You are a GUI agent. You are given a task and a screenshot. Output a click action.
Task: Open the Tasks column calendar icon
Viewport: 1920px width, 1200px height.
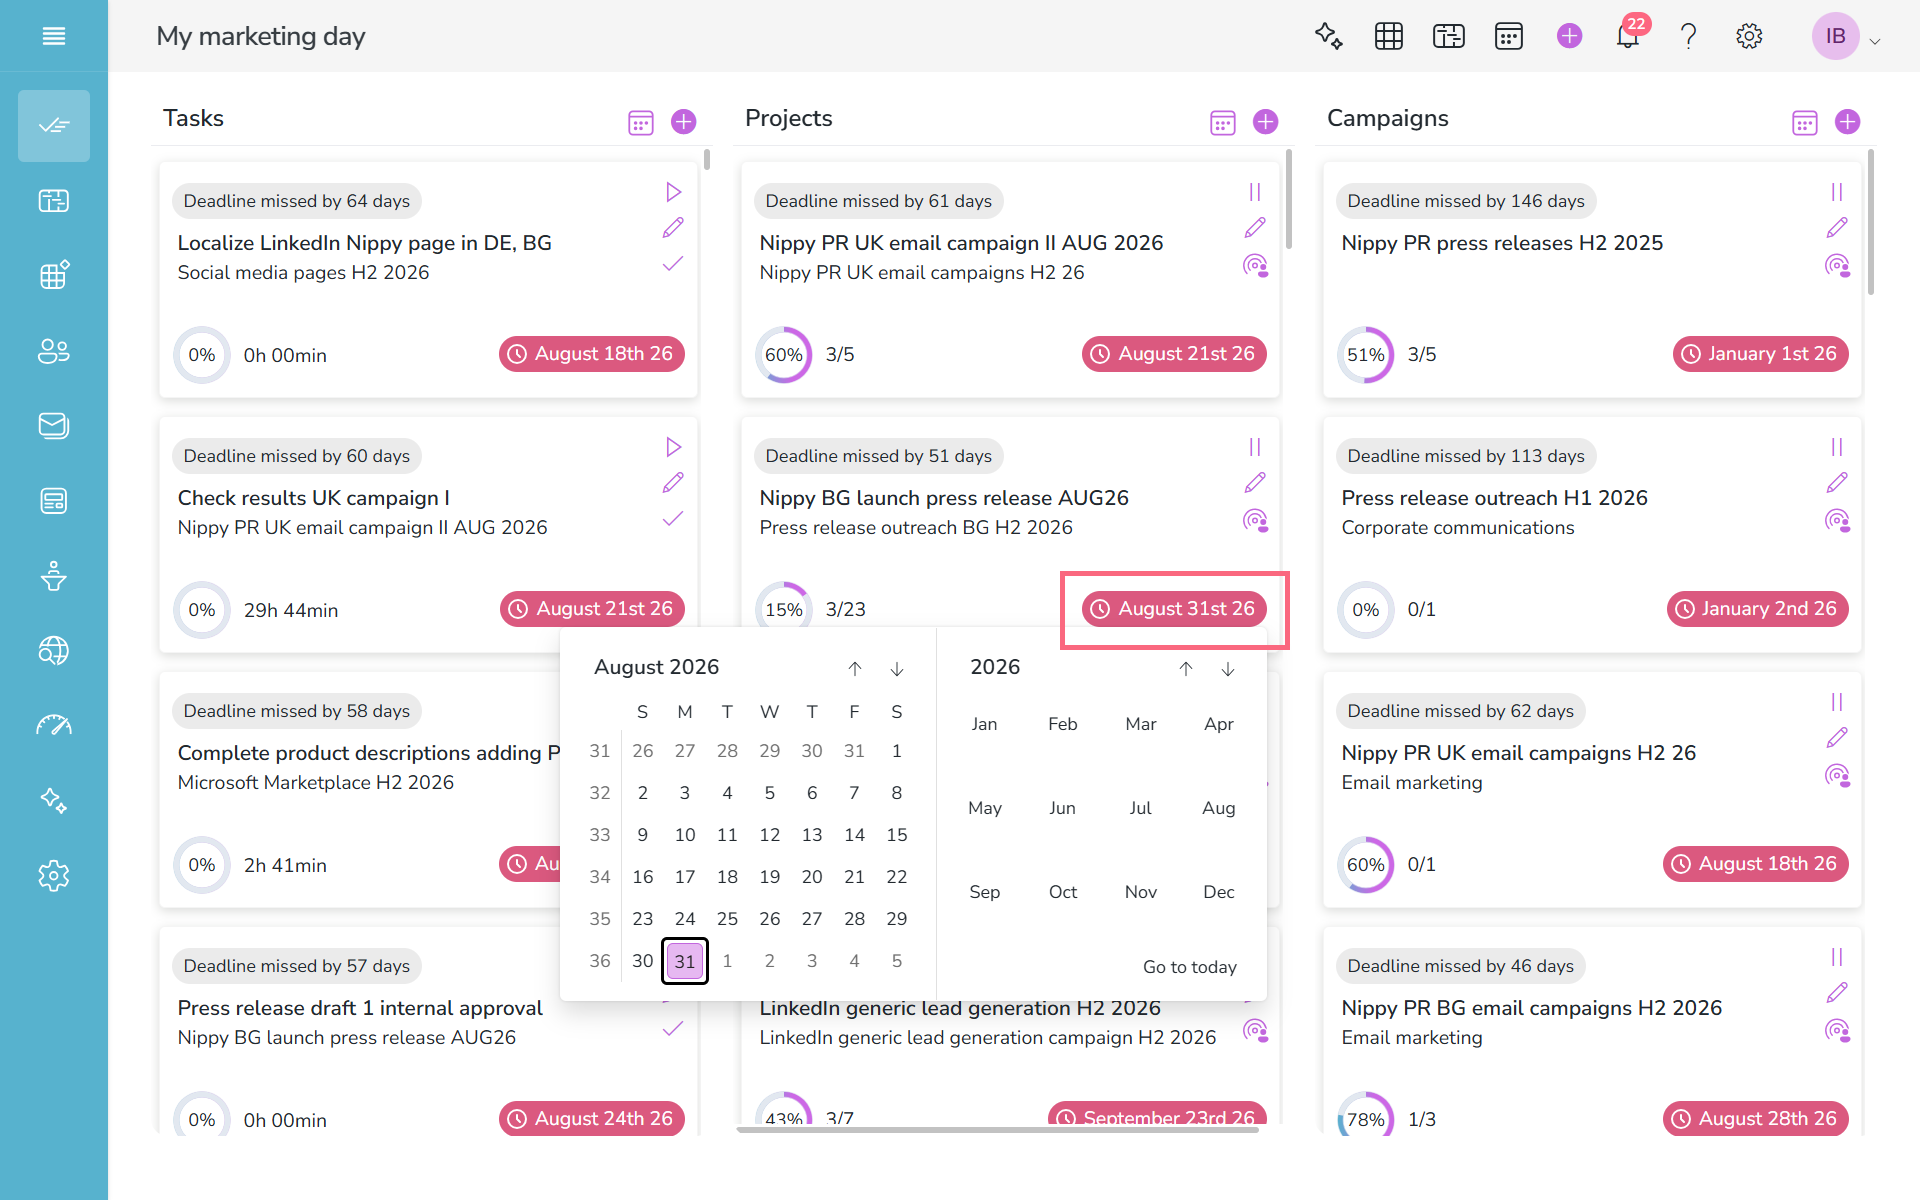[641, 122]
